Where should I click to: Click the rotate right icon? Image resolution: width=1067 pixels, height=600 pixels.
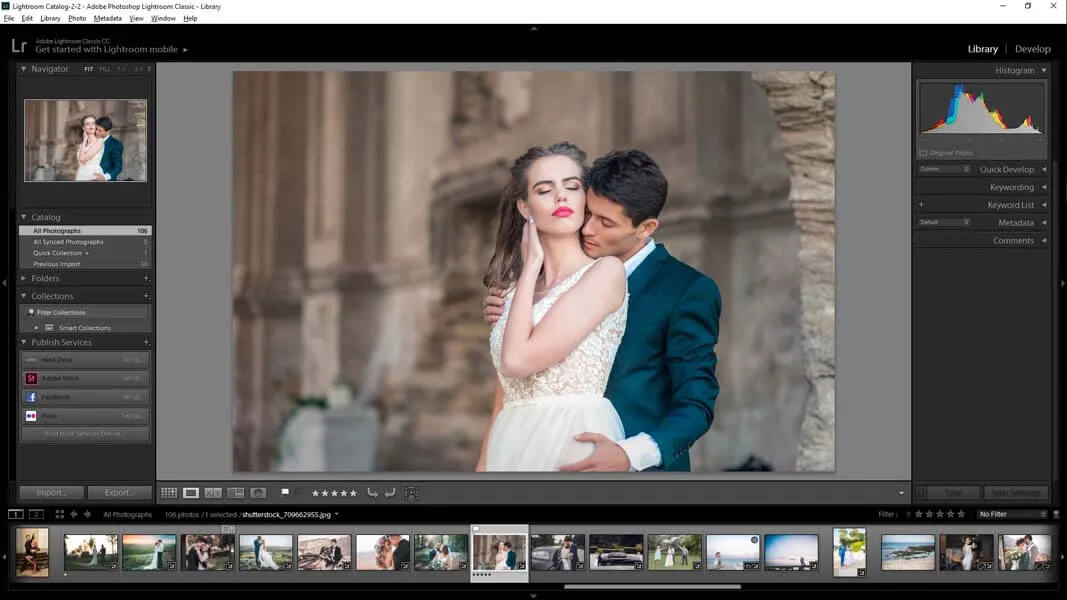391,492
